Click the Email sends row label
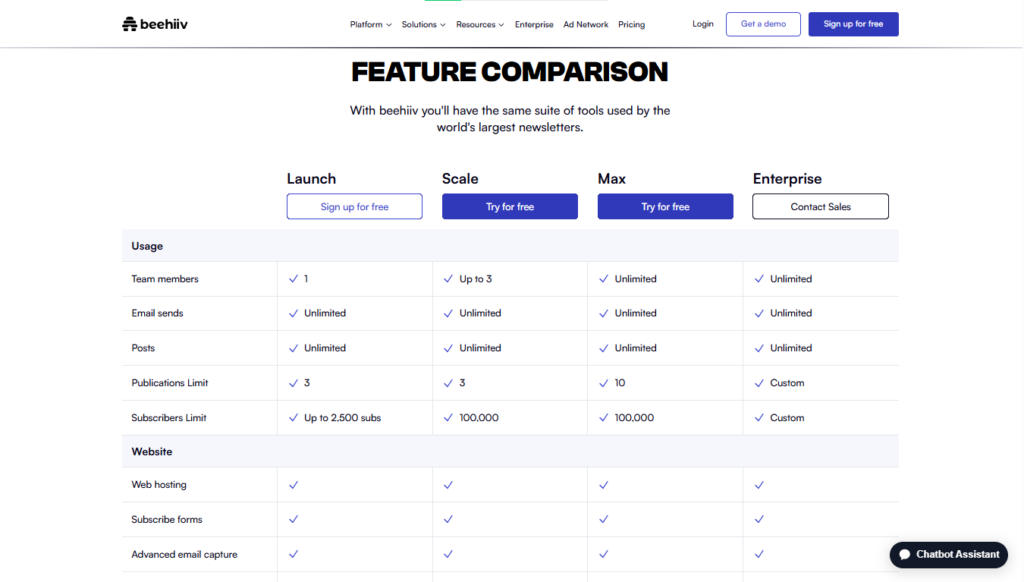The width and height of the screenshot is (1024, 582). (157, 313)
